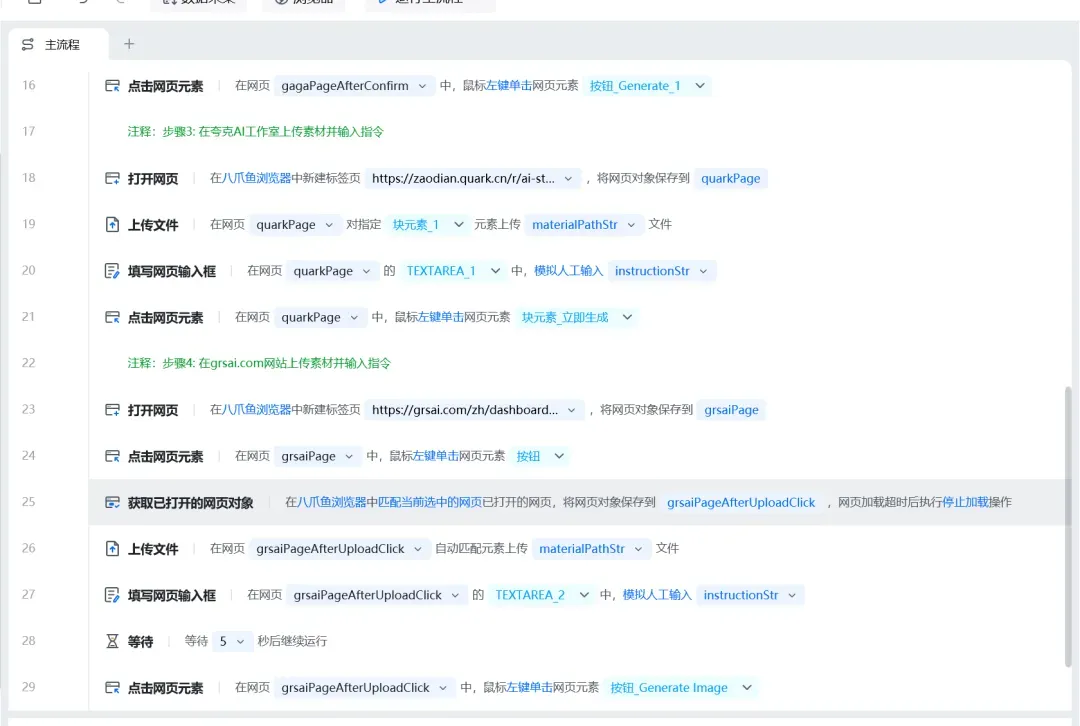The height and width of the screenshot is (726, 1080).
Task: Click the fill input icon on line 20
Action: (112, 271)
